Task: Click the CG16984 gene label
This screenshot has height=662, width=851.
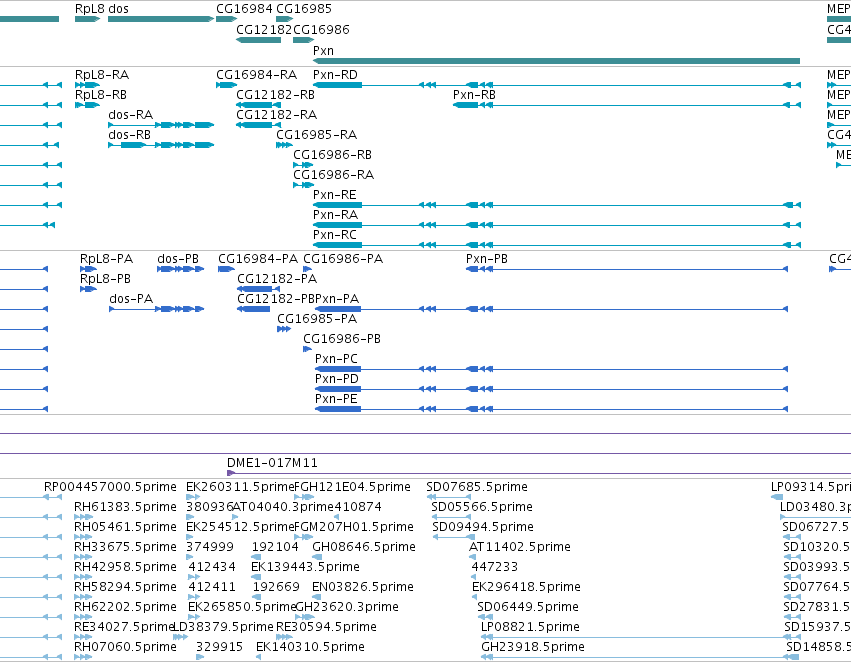Action: pyautogui.click(x=244, y=9)
